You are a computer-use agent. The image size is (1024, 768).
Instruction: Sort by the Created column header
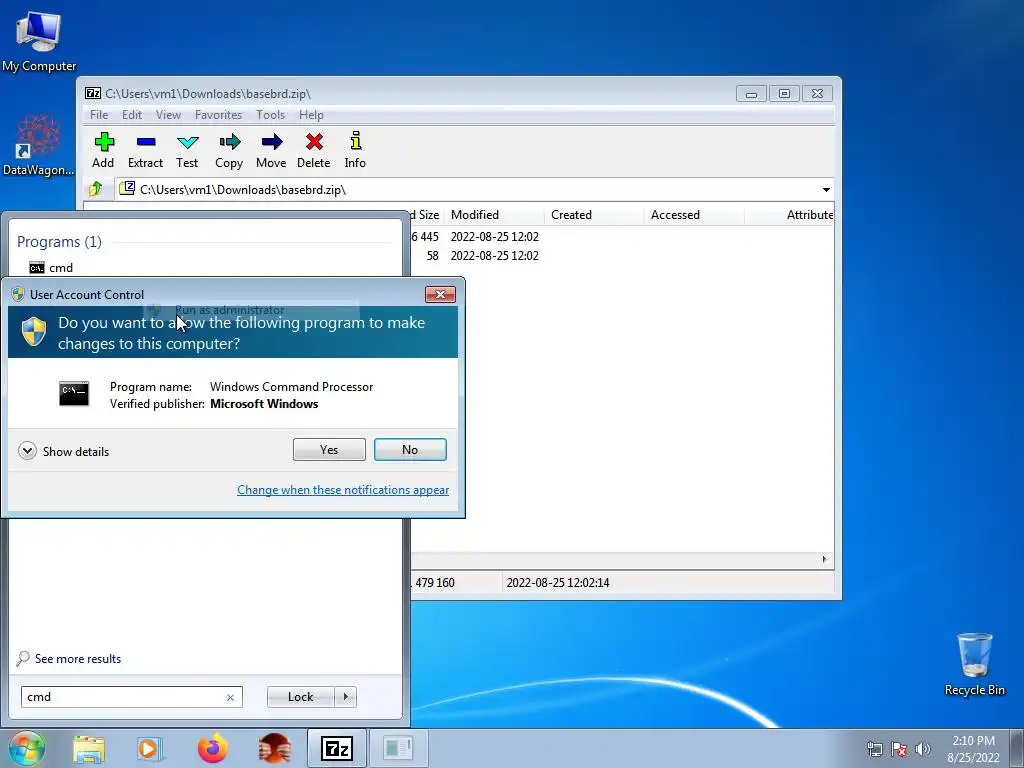point(594,215)
